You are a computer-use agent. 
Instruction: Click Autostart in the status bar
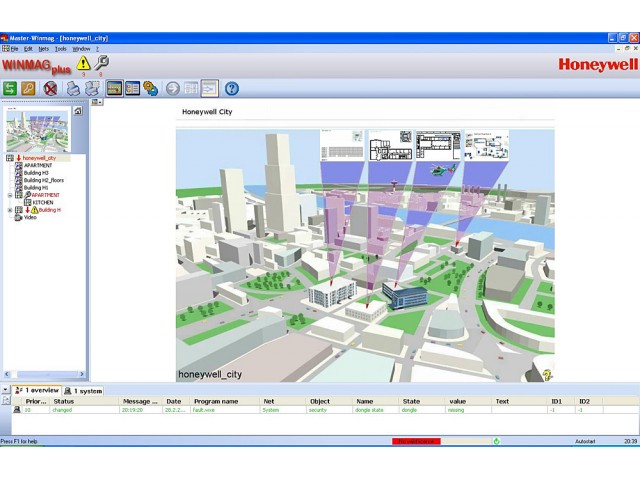(585, 441)
